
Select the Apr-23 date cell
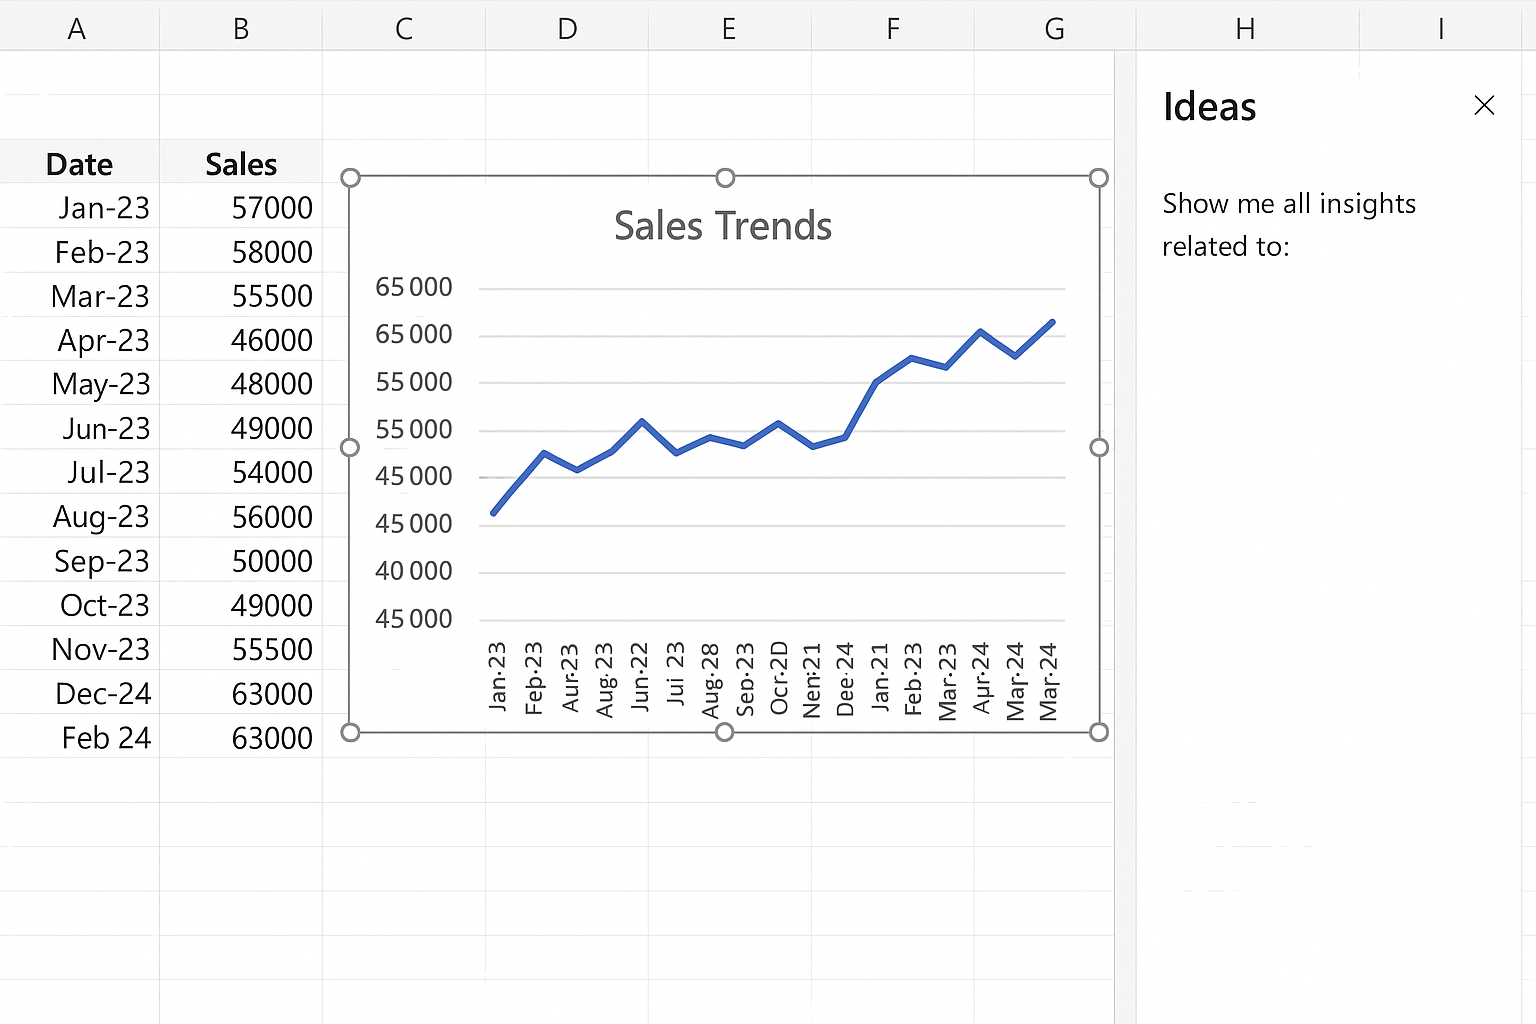[x=79, y=339]
